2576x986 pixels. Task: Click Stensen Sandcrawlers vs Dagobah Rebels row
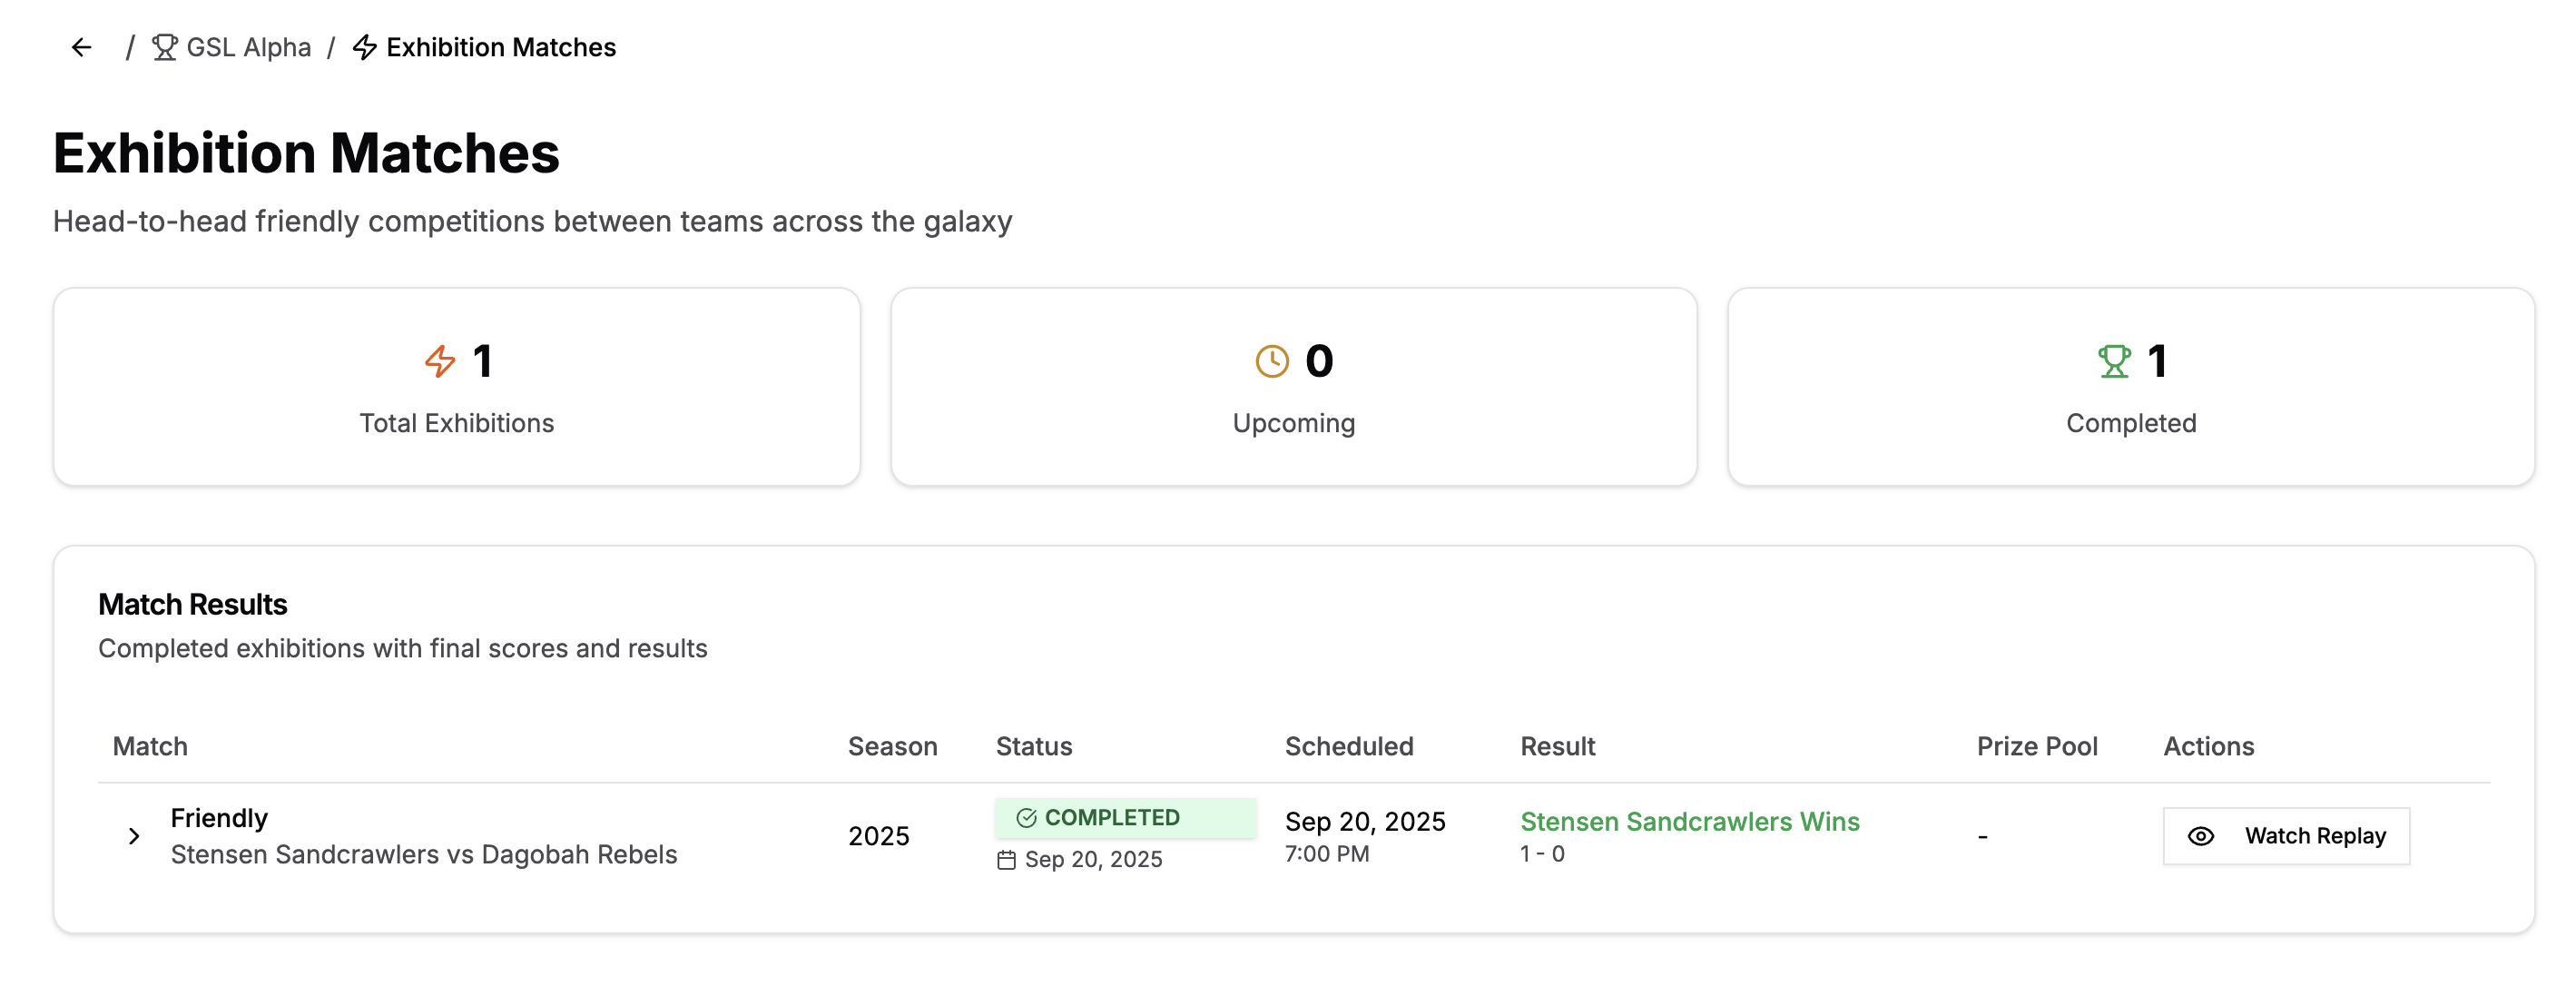click(423, 854)
